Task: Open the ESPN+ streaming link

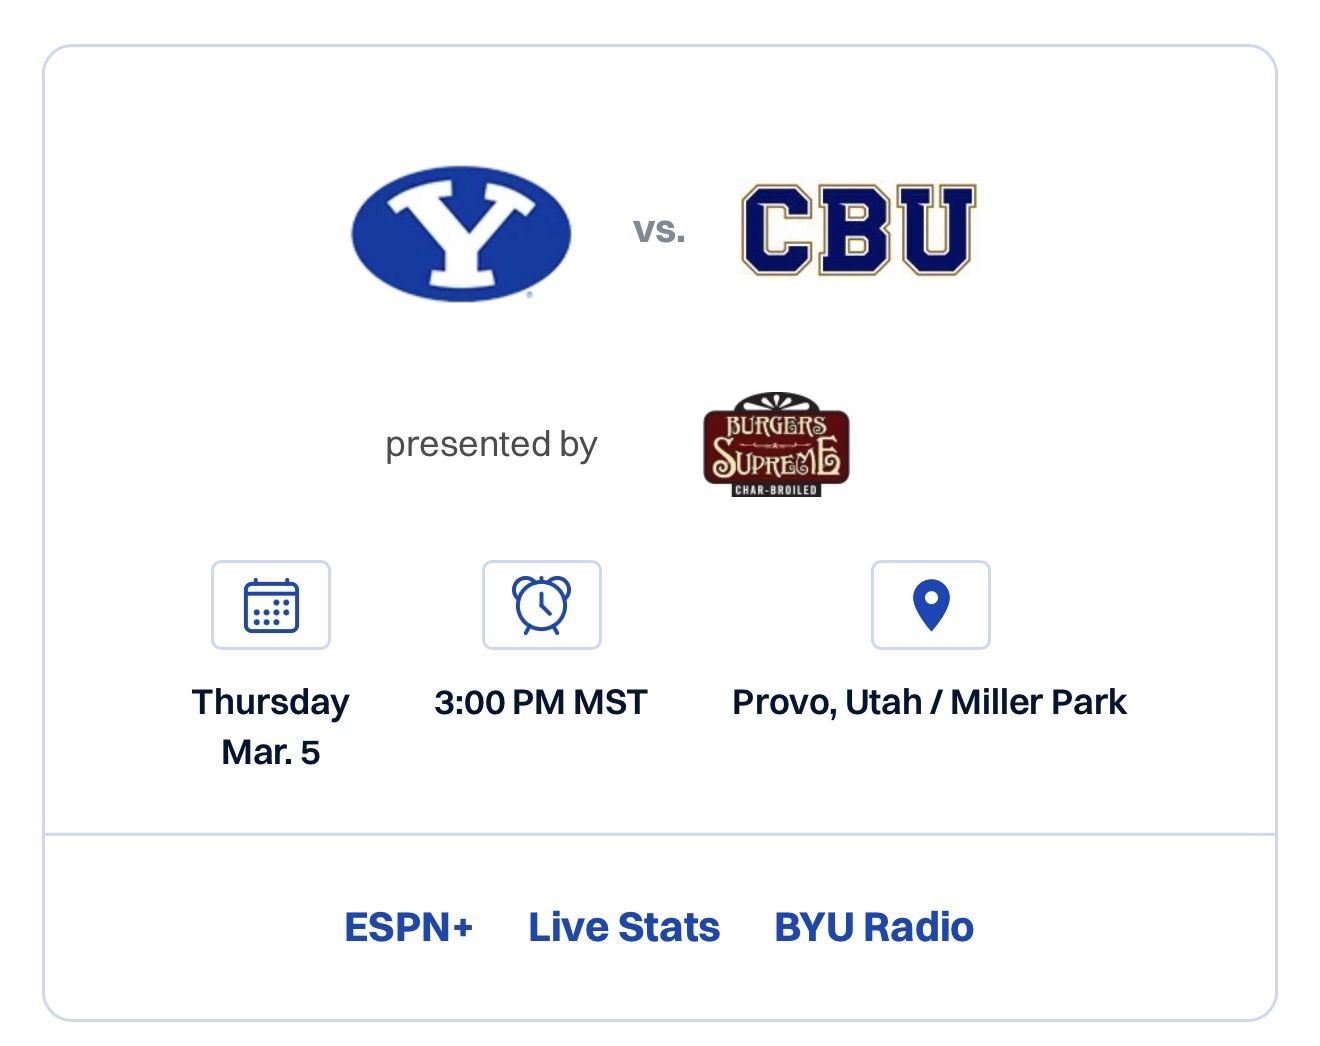Action: [x=409, y=926]
